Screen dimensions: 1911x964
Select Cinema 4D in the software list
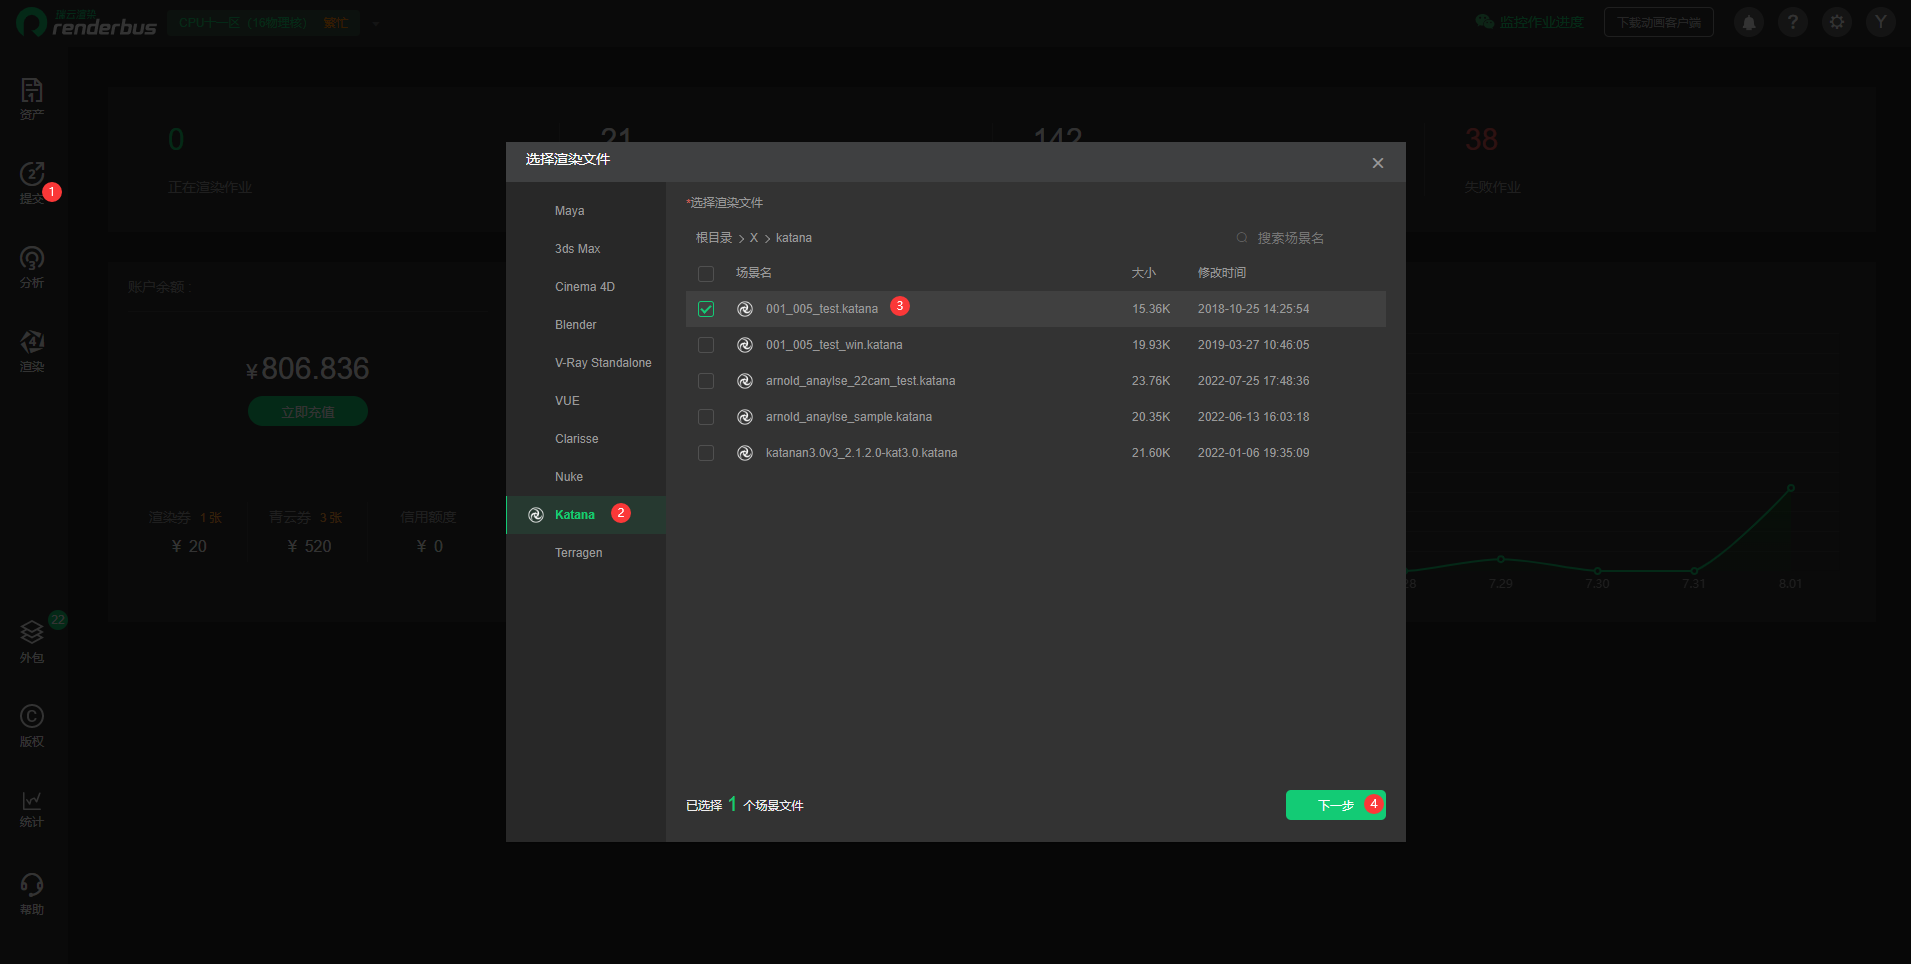tap(586, 287)
